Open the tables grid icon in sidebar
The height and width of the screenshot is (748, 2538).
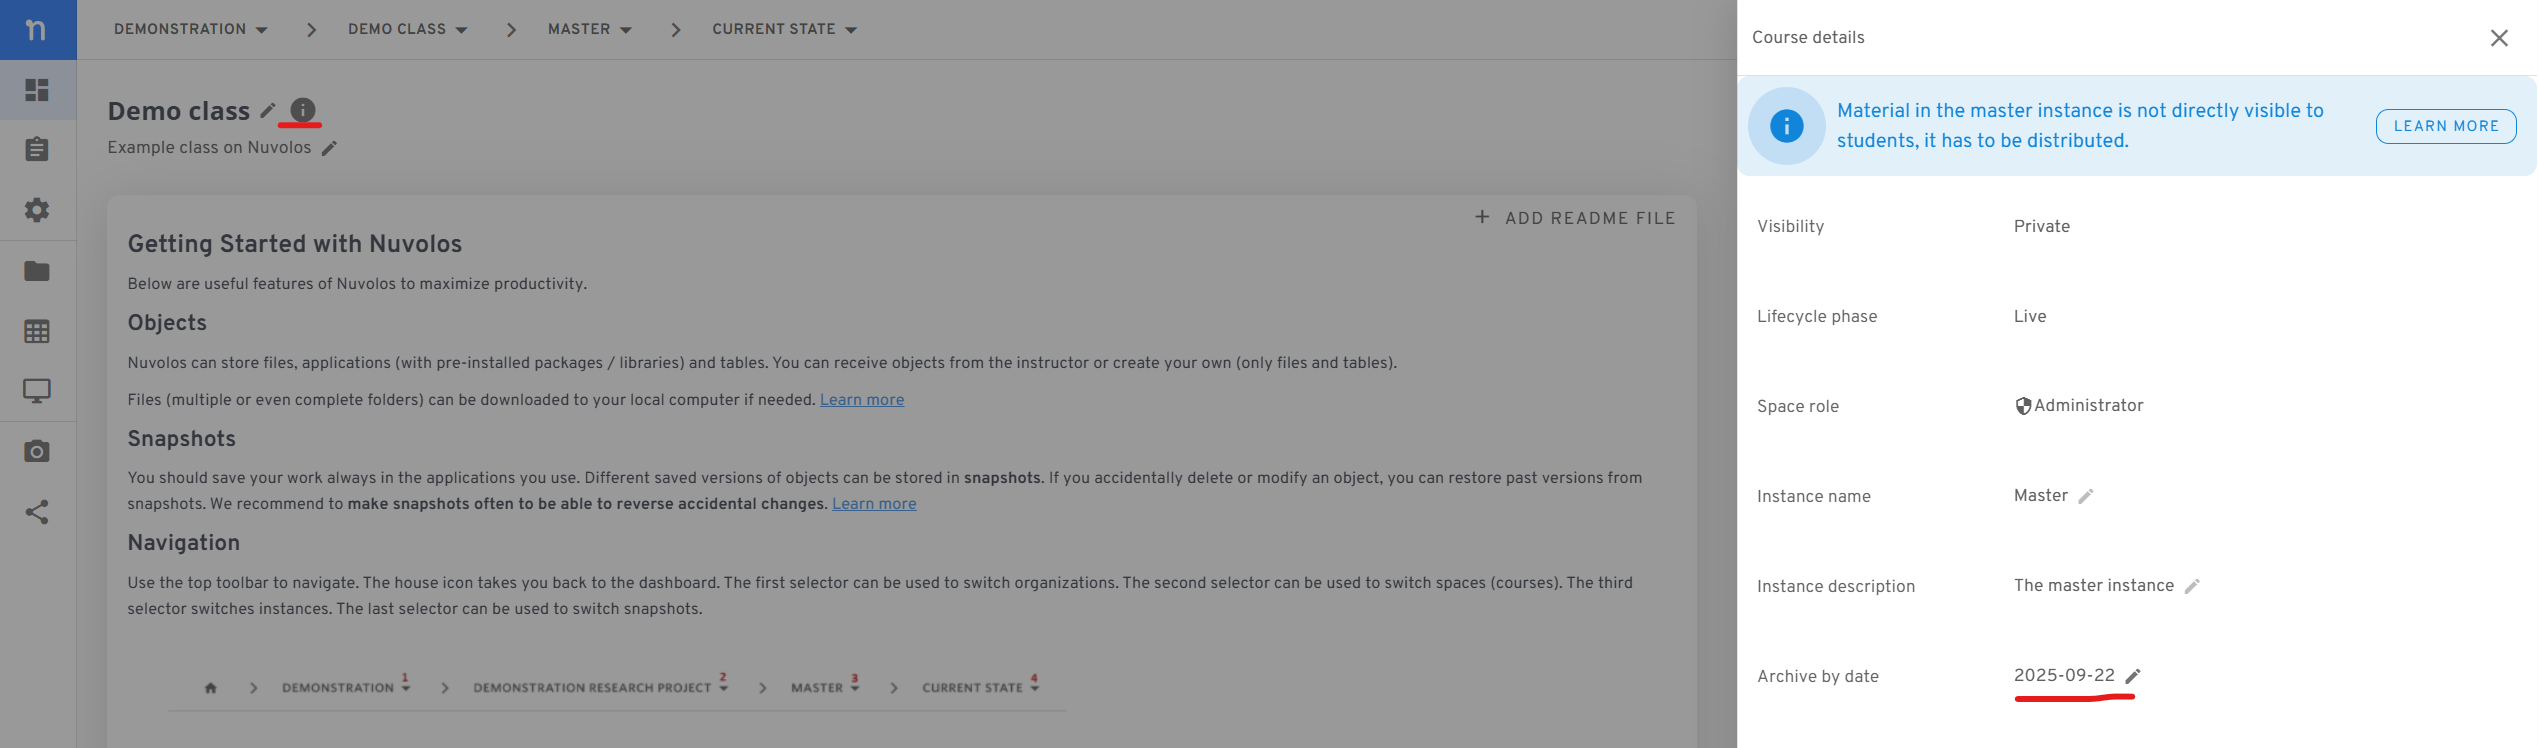pyautogui.click(x=37, y=331)
